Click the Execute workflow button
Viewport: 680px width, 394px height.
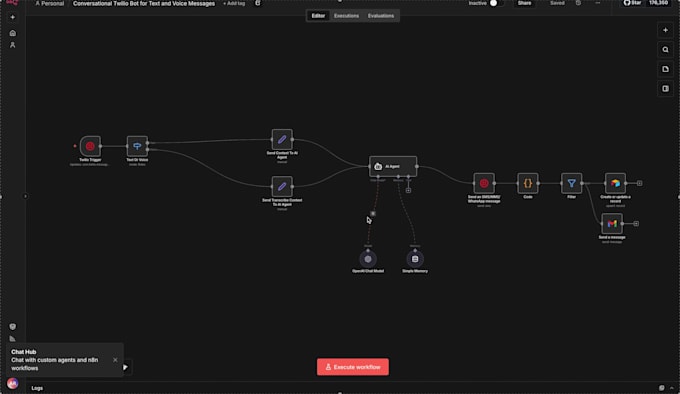[353, 367]
